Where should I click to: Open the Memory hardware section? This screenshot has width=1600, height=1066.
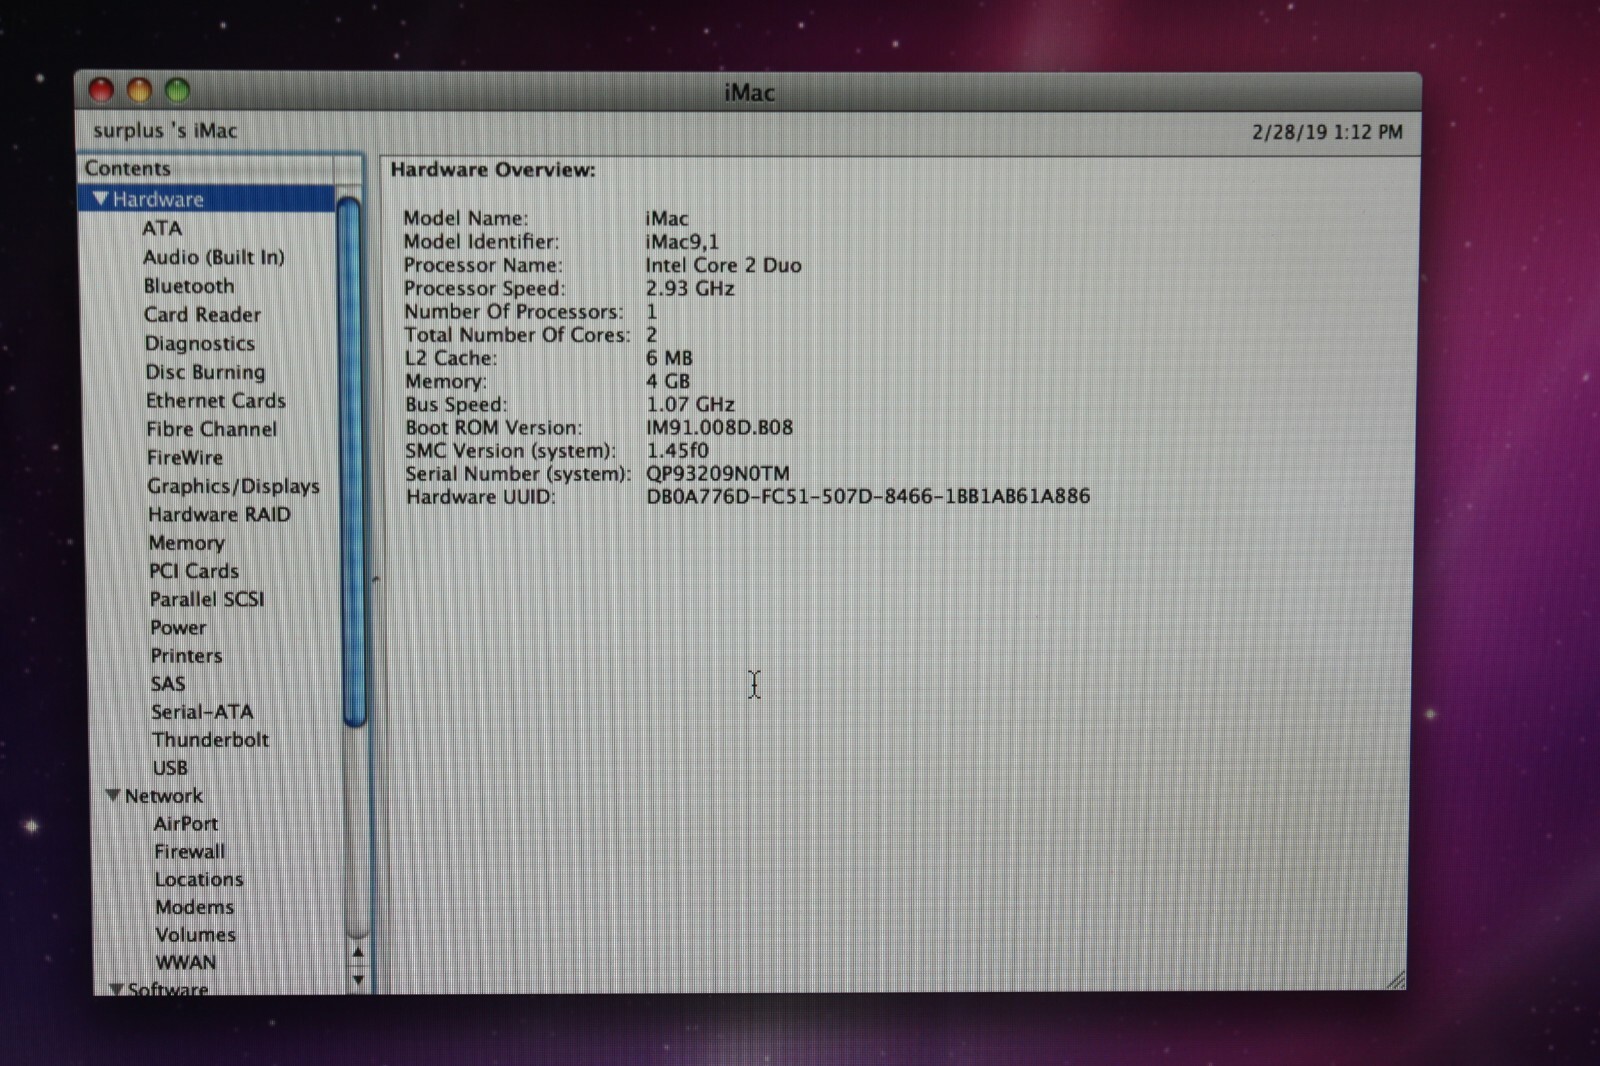(186, 542)
